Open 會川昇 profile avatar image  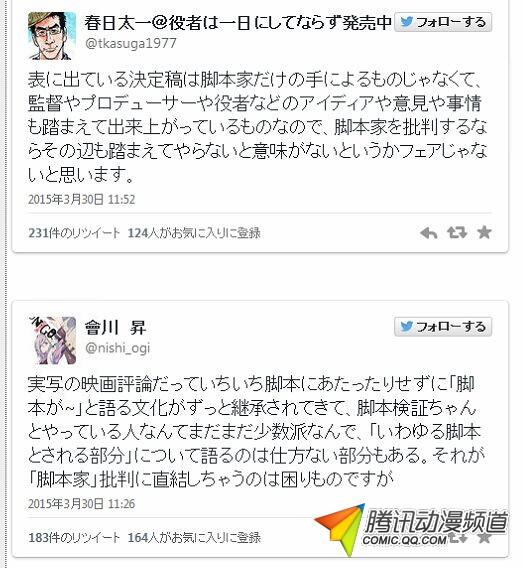(x=52, y=341)
